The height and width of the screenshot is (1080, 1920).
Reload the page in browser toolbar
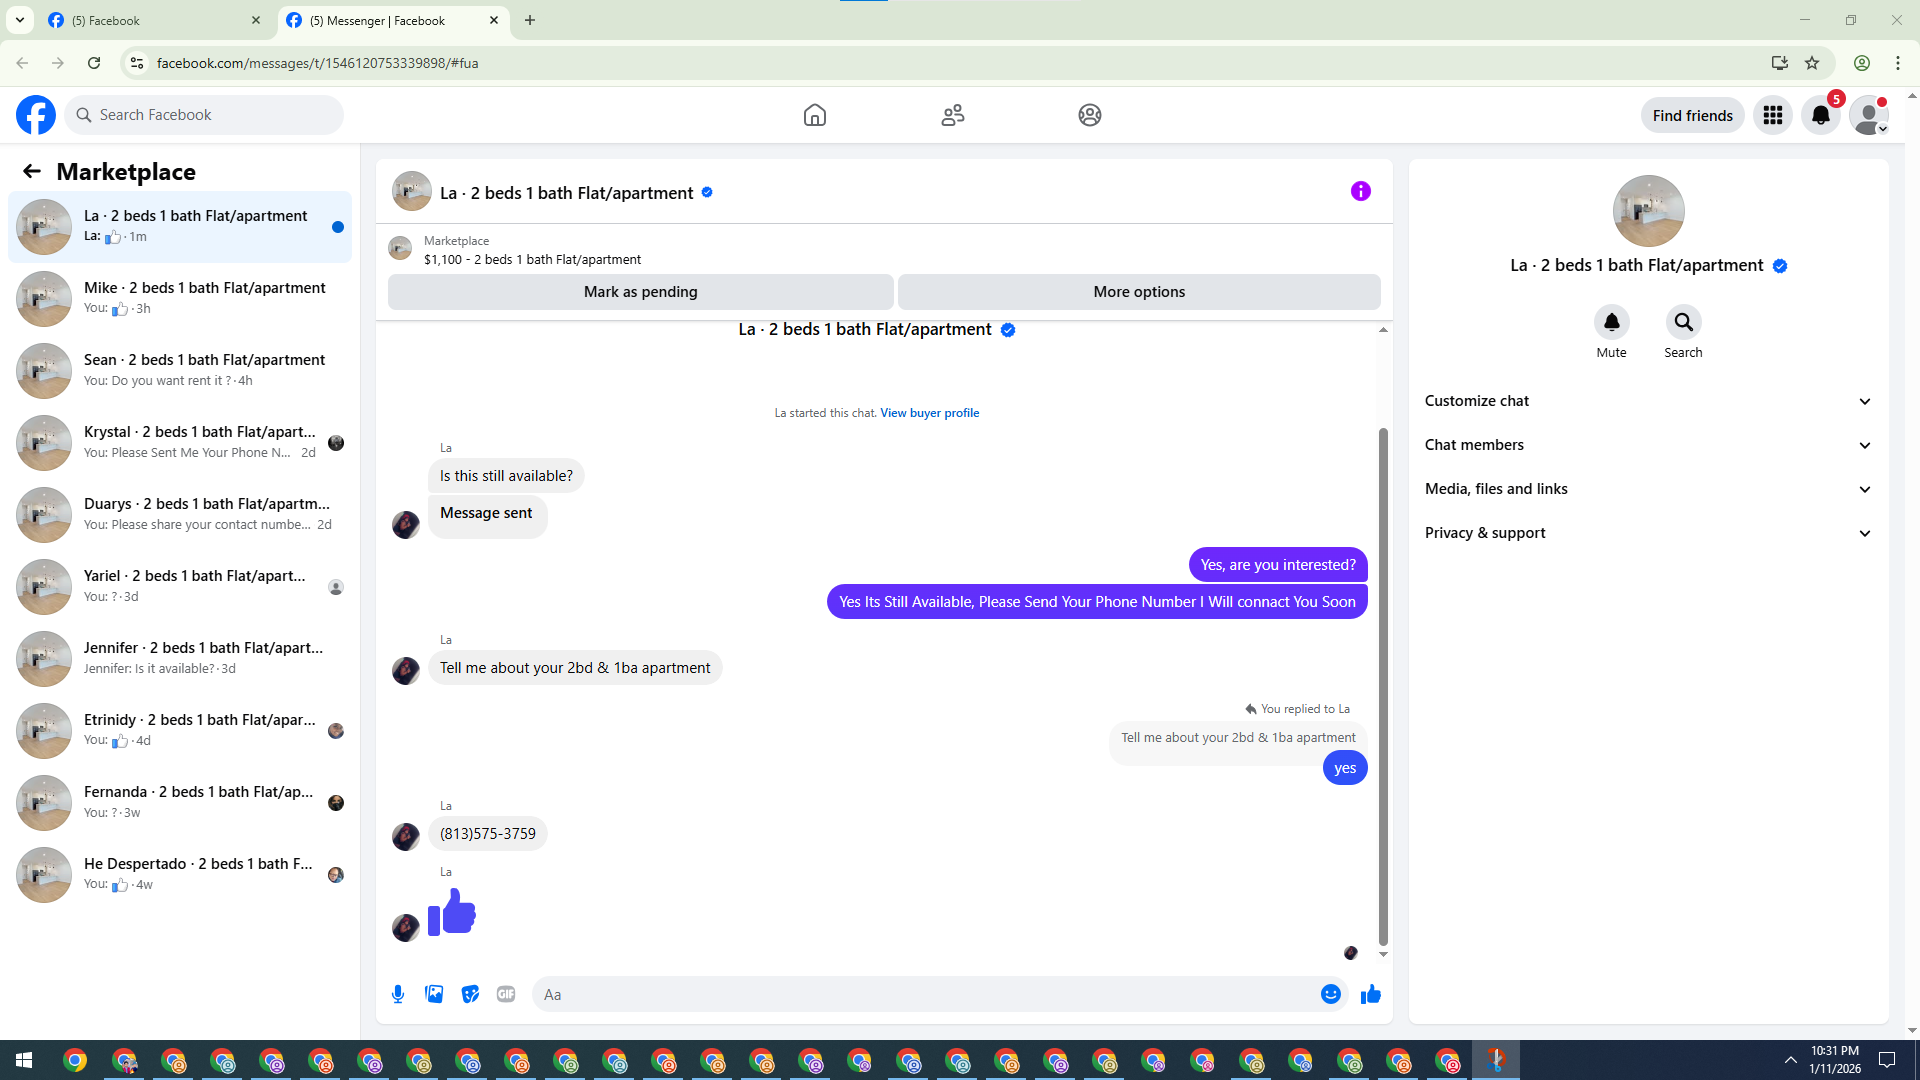pos(94,63)
